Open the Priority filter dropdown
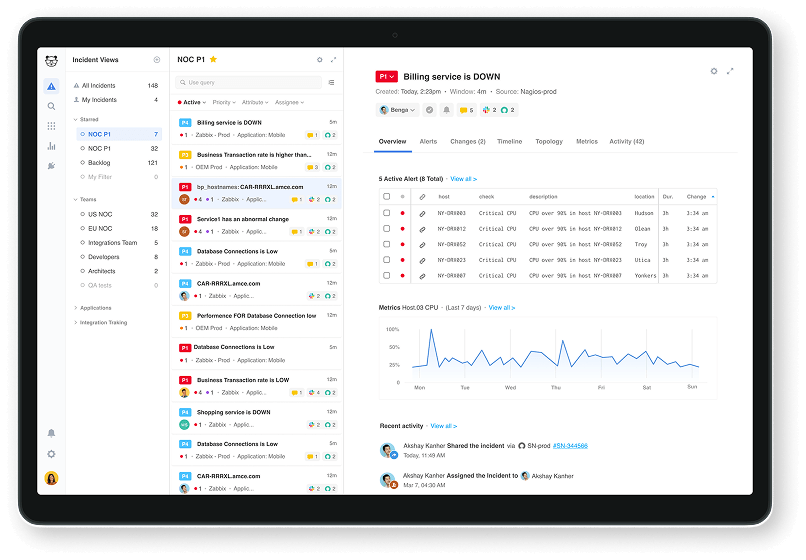 click(224, 102)
